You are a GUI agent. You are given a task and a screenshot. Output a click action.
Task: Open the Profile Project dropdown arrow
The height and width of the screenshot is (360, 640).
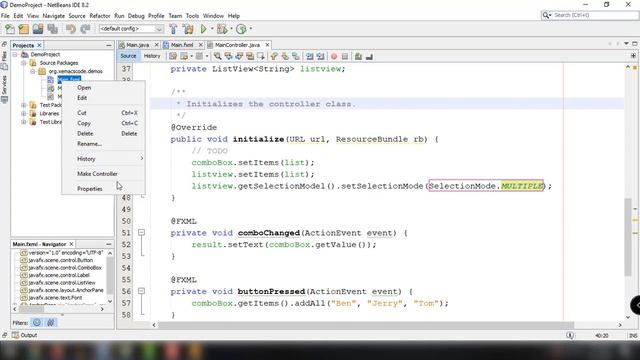click(x=251, y=29)
